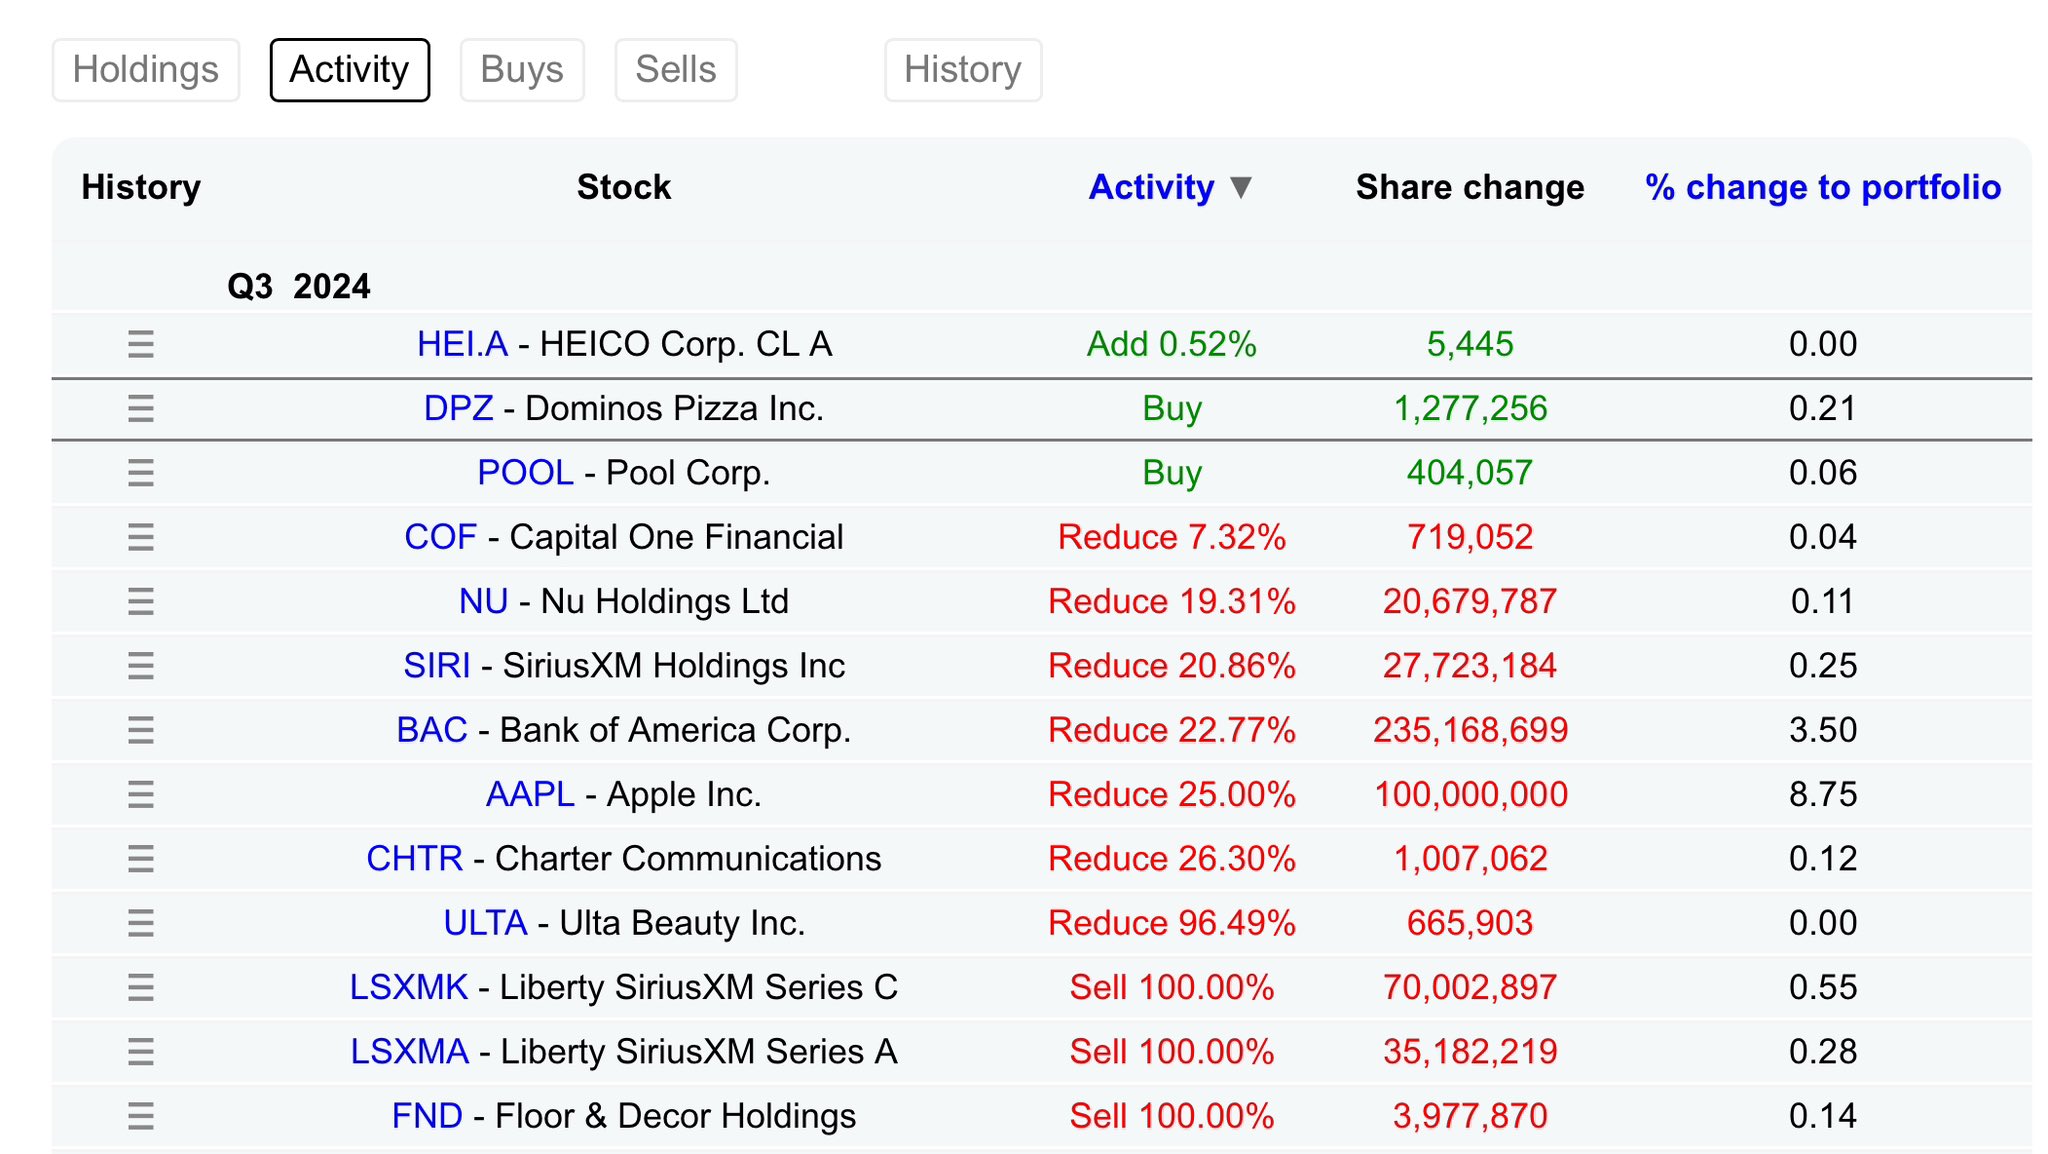Open HEI.A ticker link
The height and width of the screenshot is (1154, 2048).
coord(462,344)
